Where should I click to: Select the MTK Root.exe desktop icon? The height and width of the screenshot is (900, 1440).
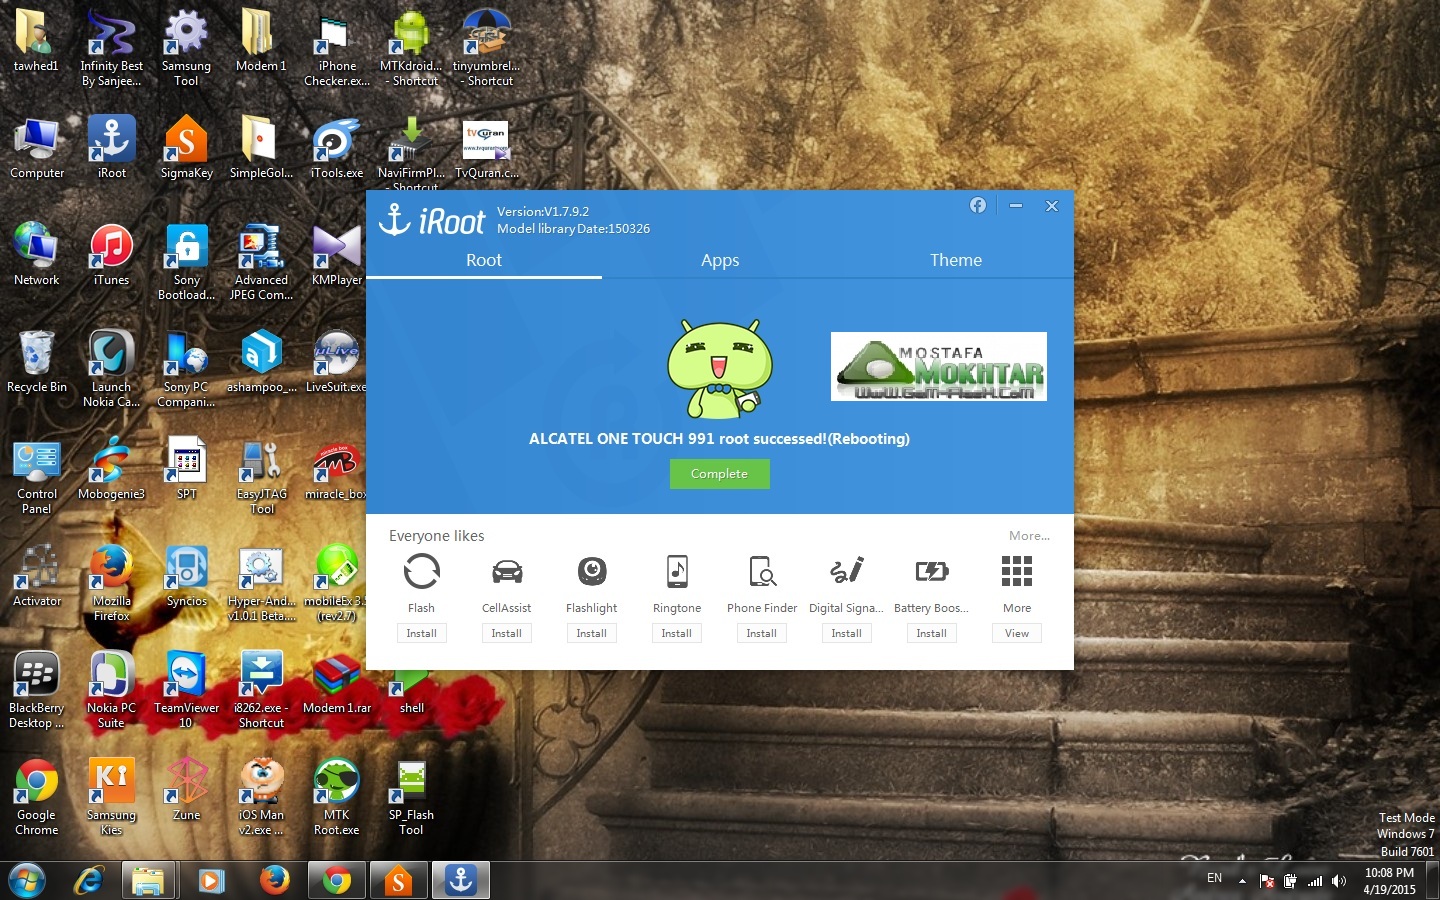point(337,797)
